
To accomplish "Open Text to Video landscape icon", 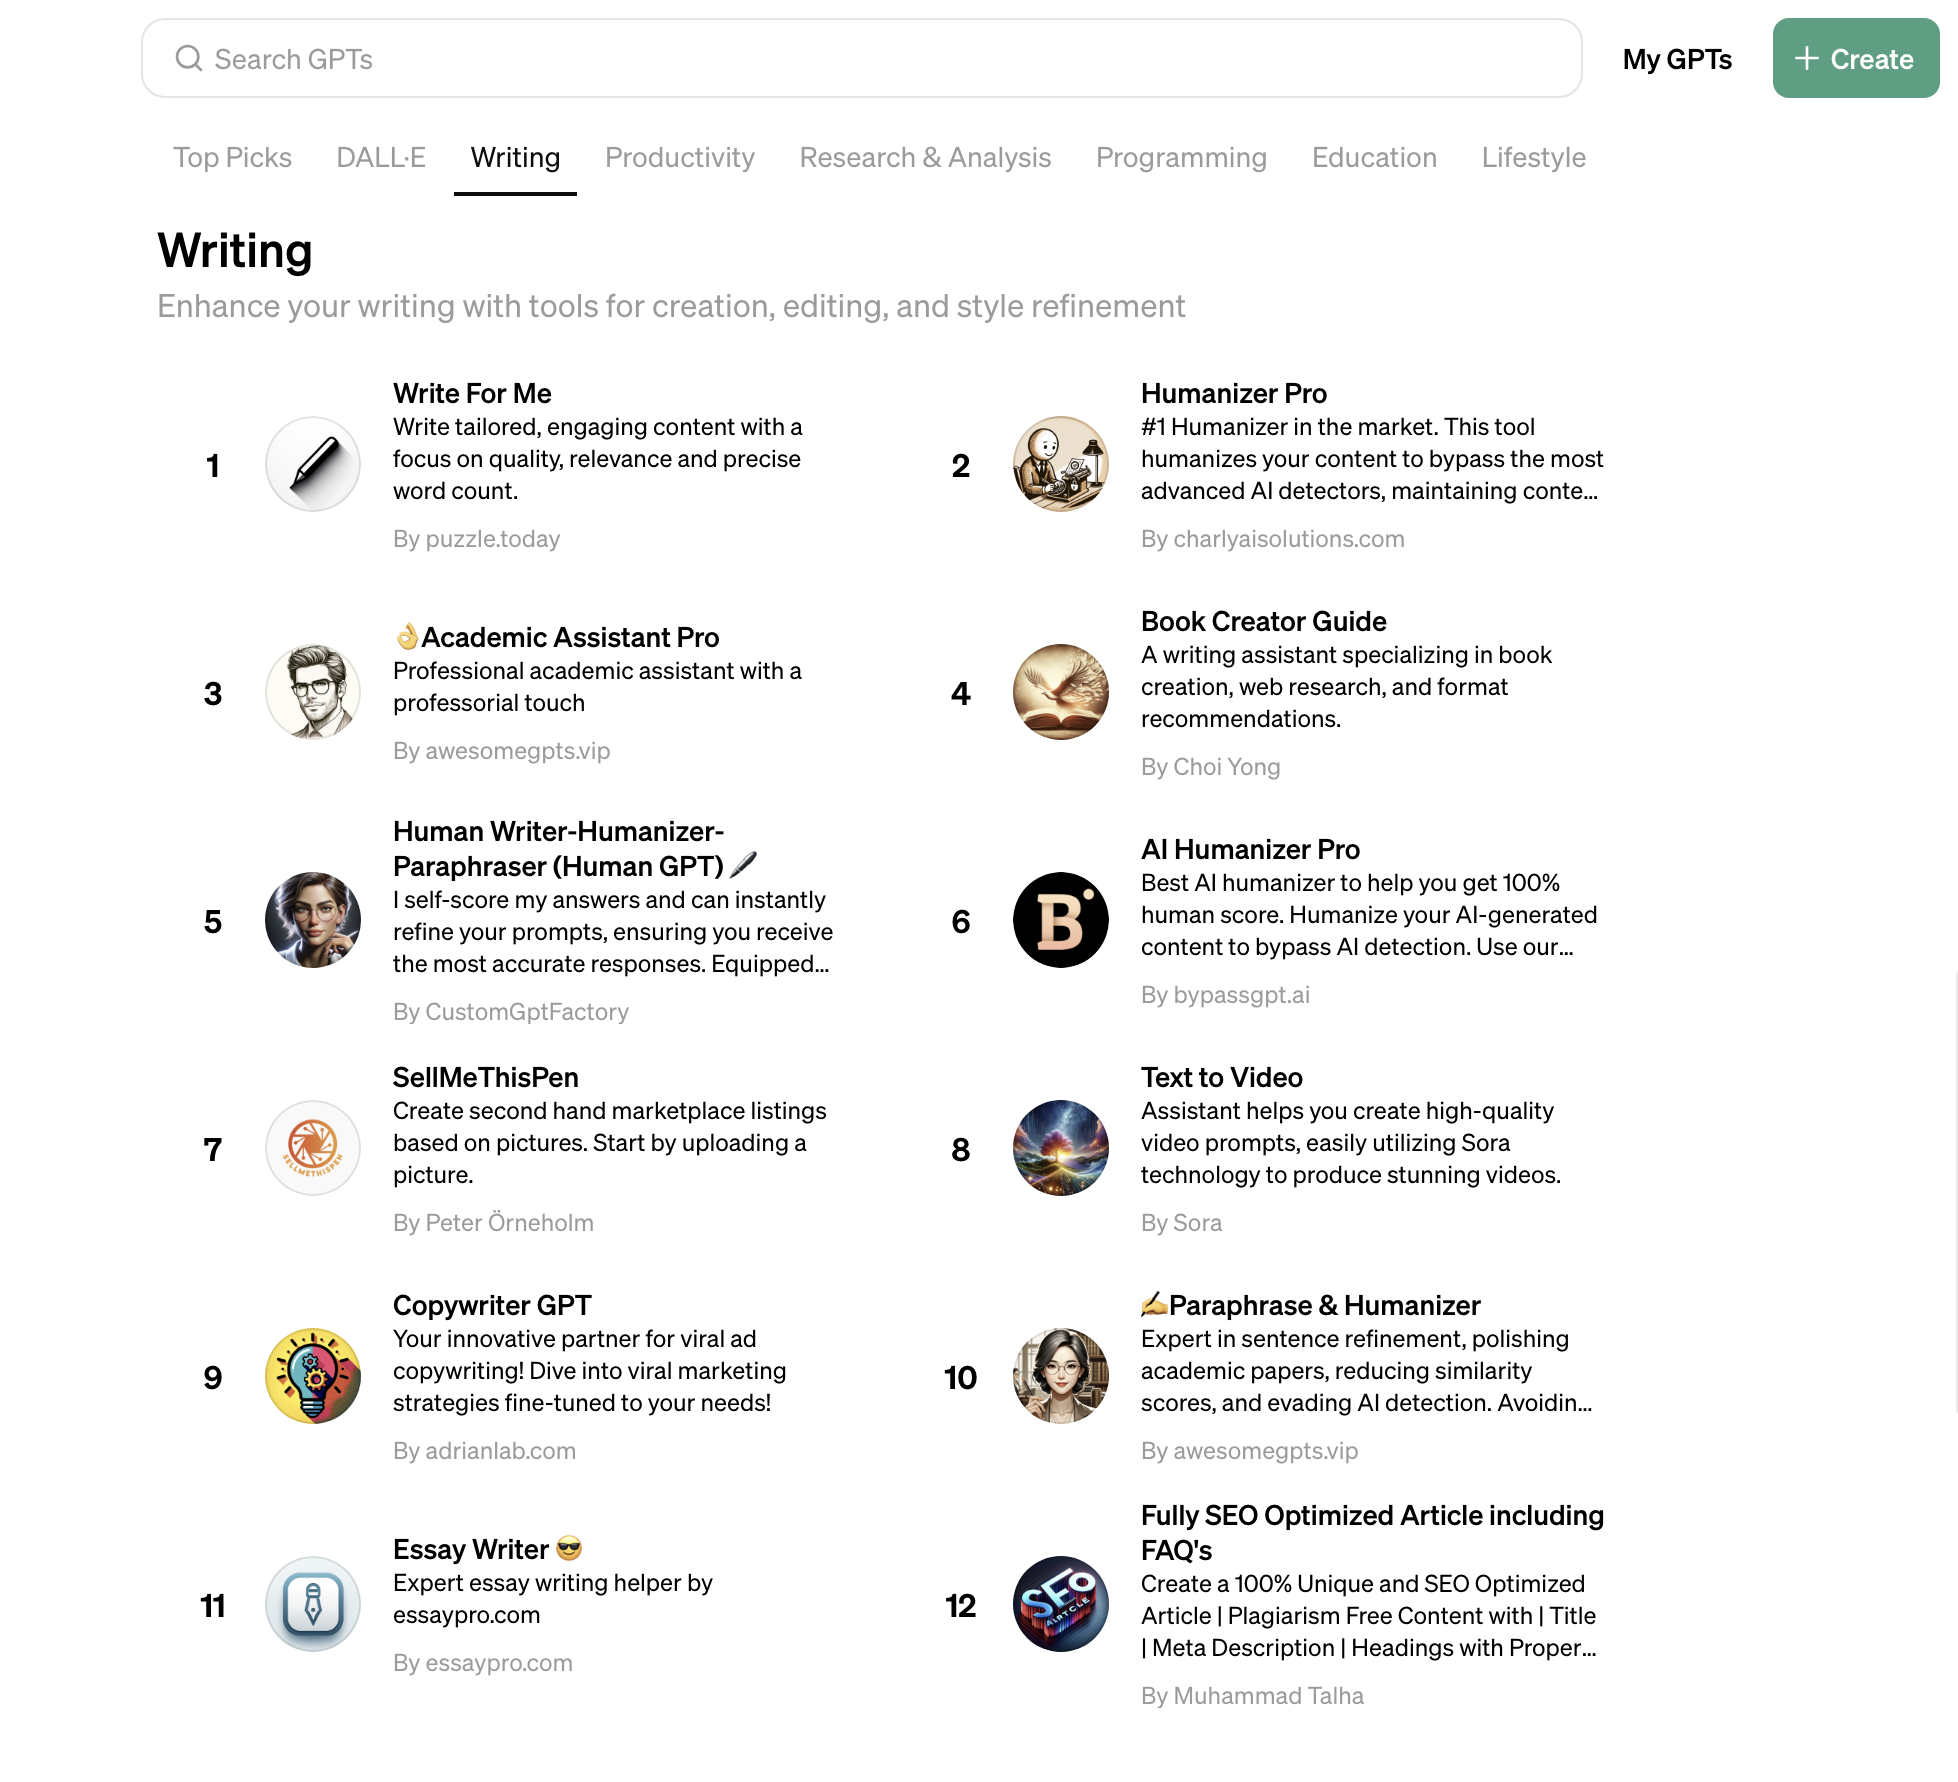I will pyautogui.click(x=1061, y=1149).
